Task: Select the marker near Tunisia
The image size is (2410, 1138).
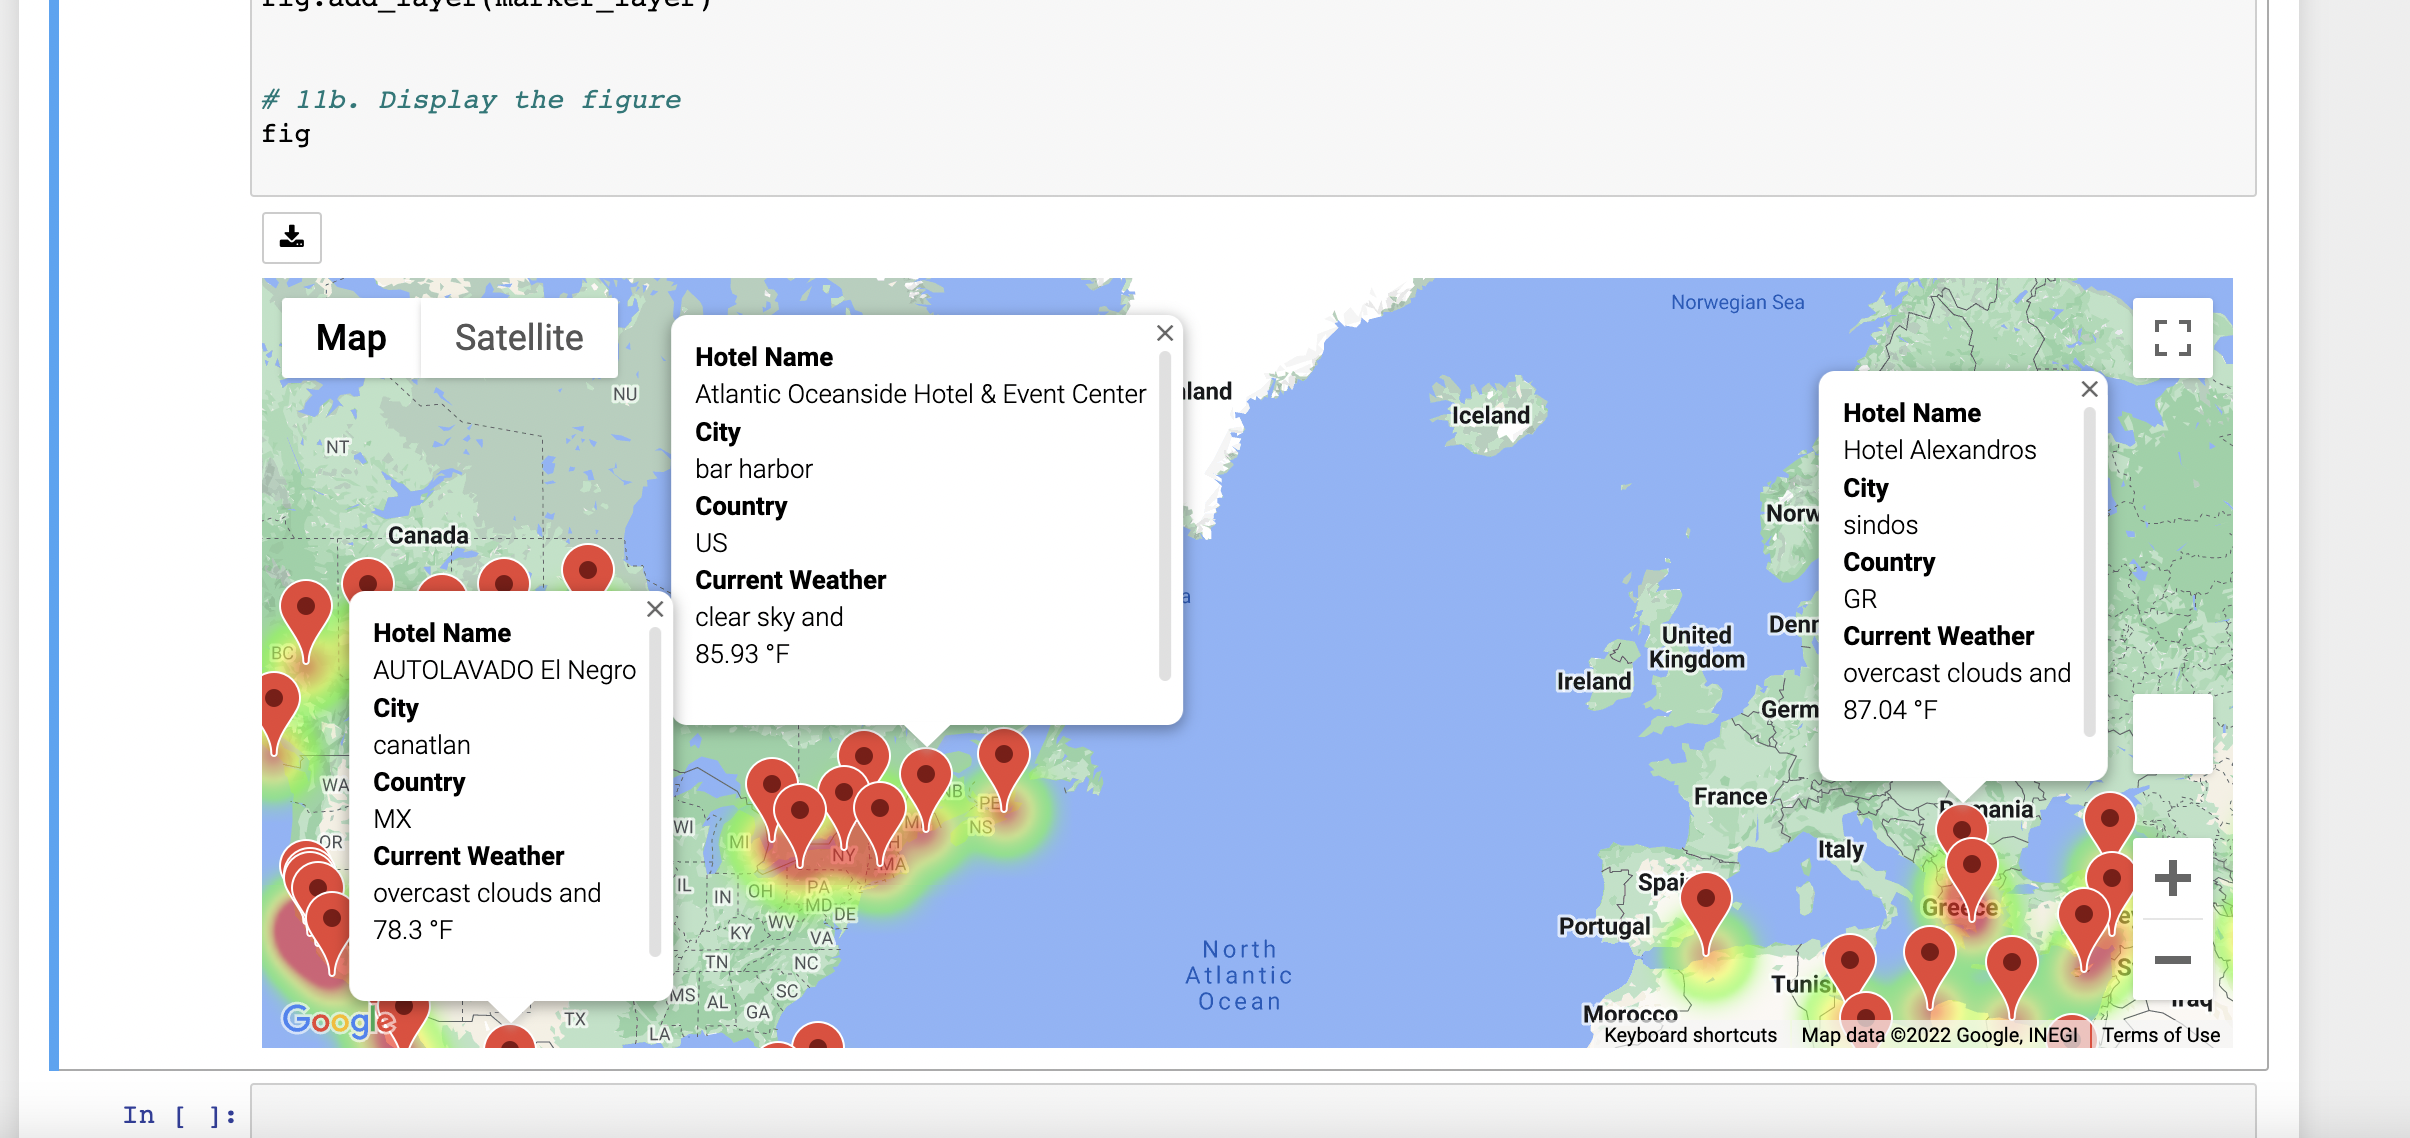Action: (x=1849, y=958)
